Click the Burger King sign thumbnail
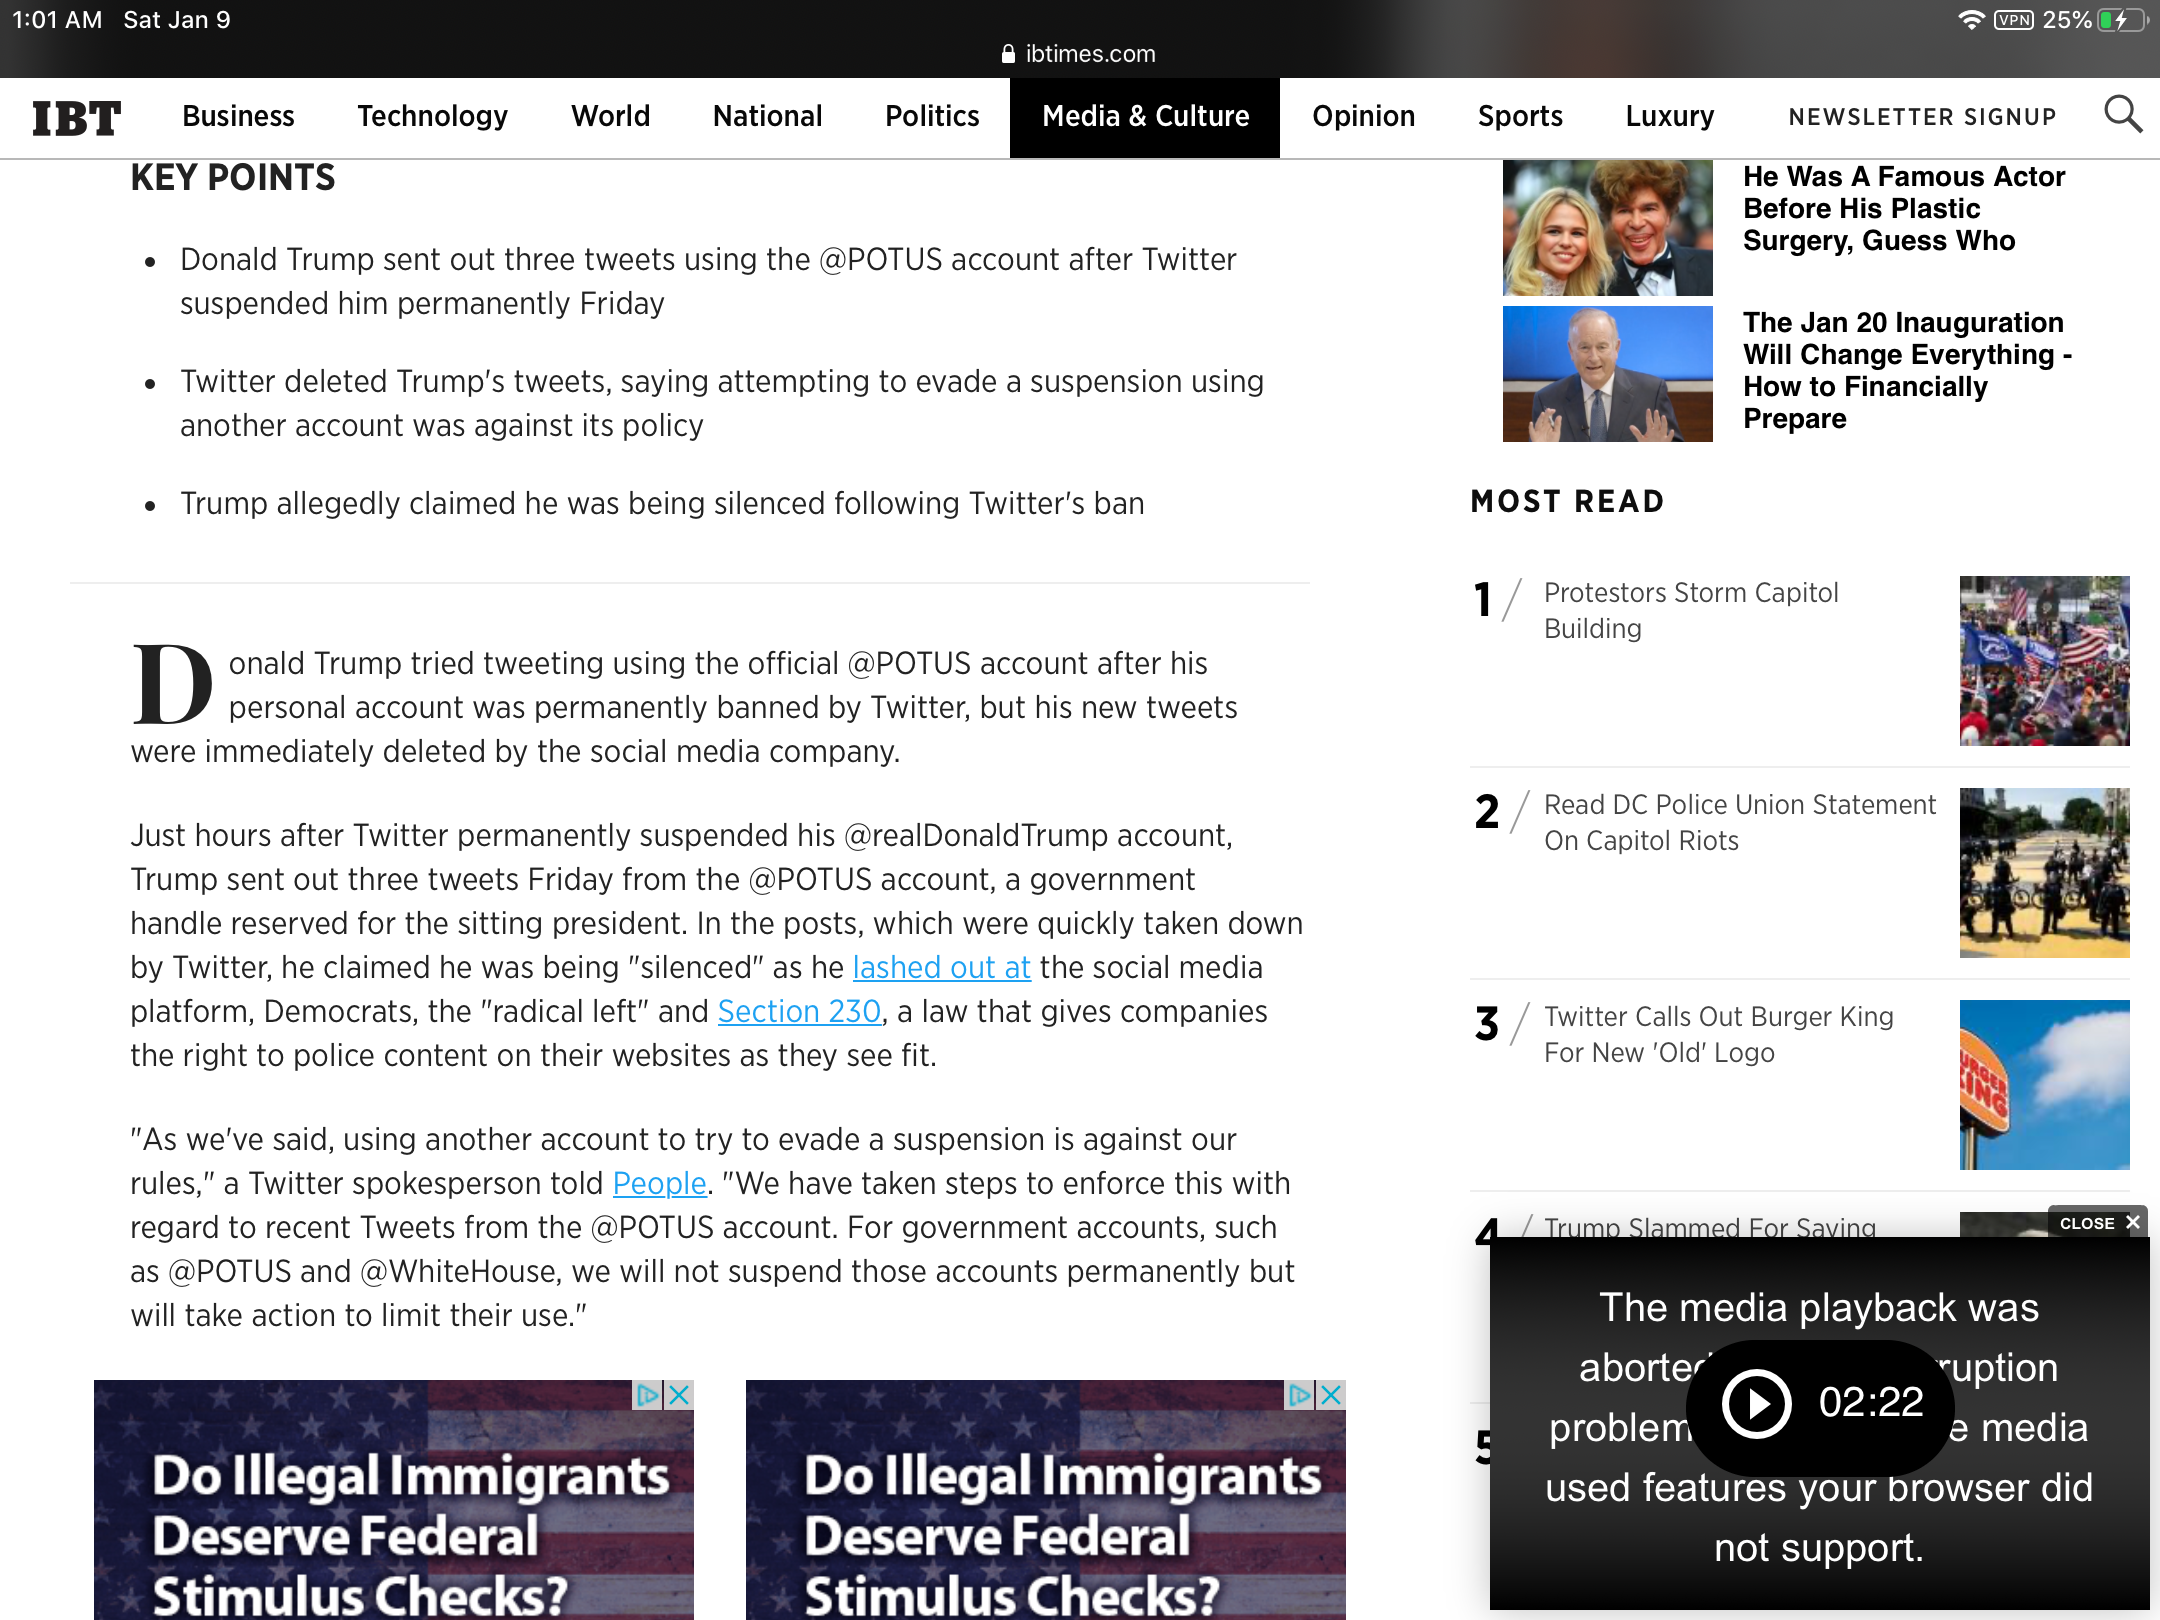 (x=2044, y=1085)
